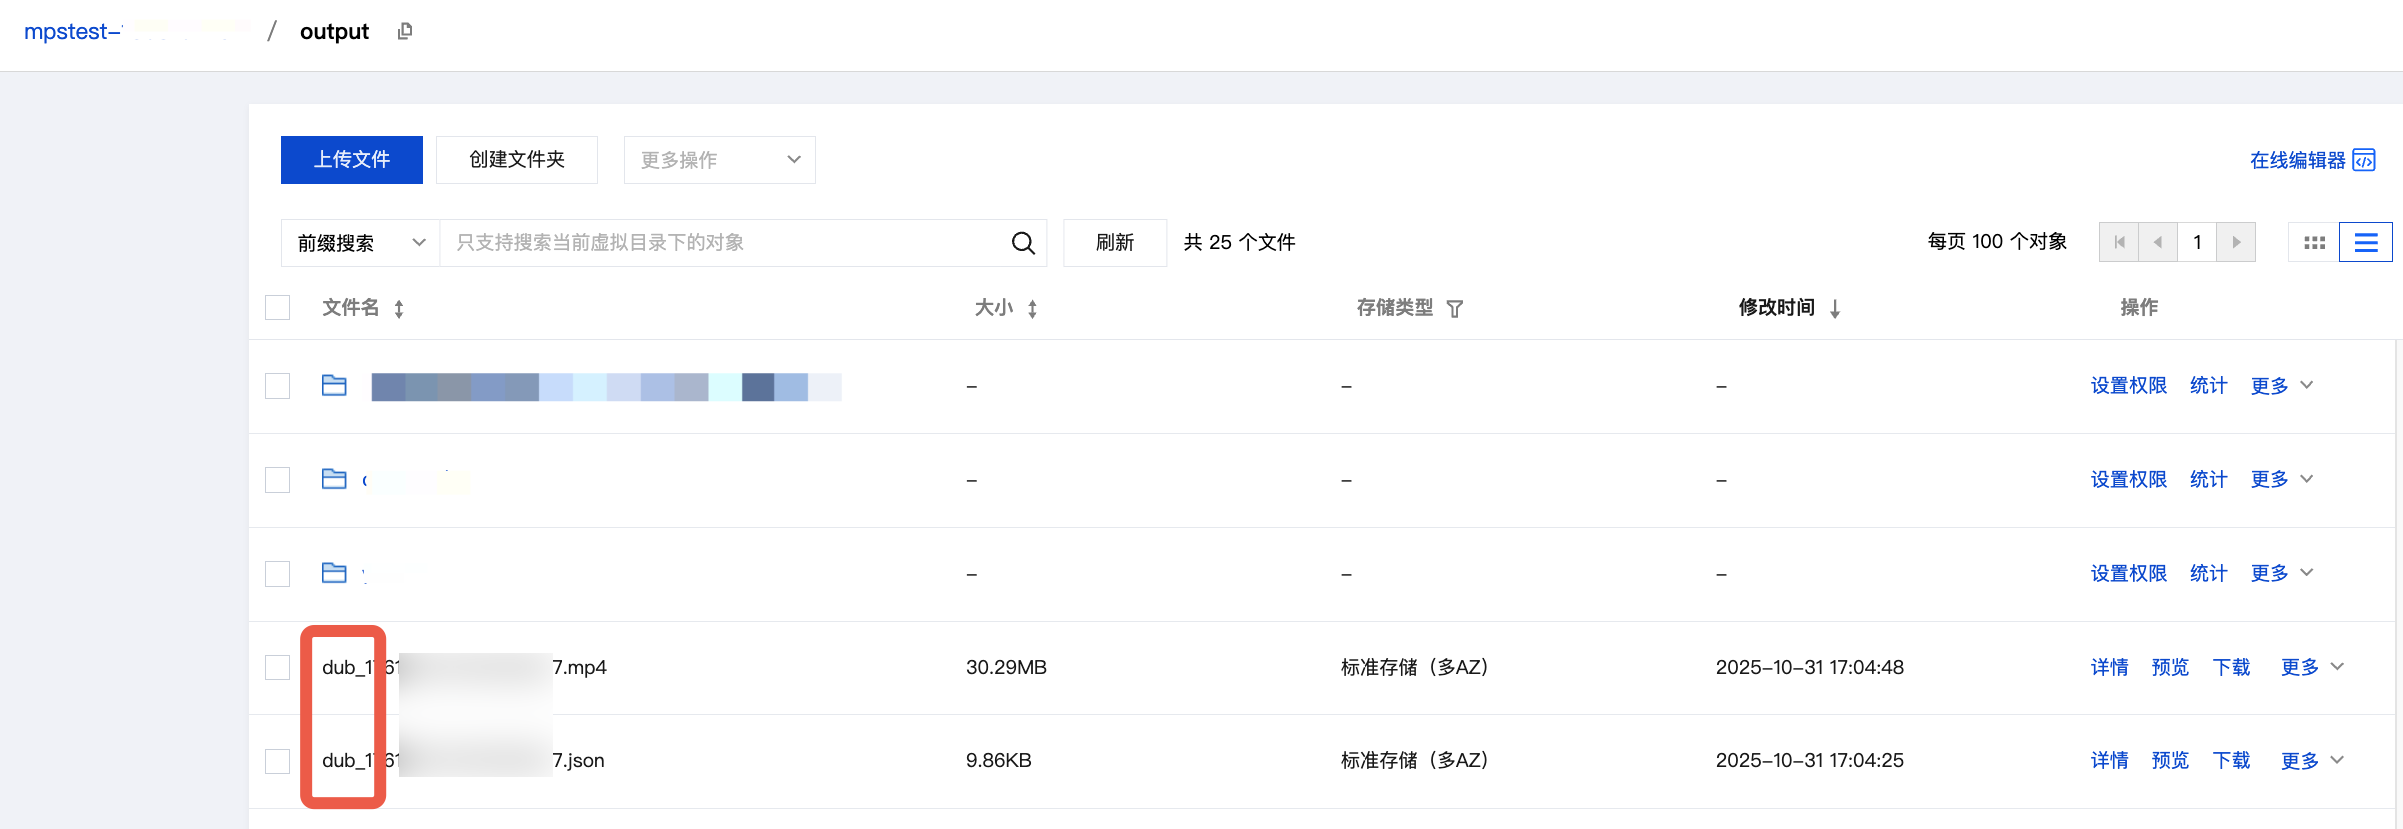
Task: Filter by storage type (存储类型)
Action: pos(1455,309)
